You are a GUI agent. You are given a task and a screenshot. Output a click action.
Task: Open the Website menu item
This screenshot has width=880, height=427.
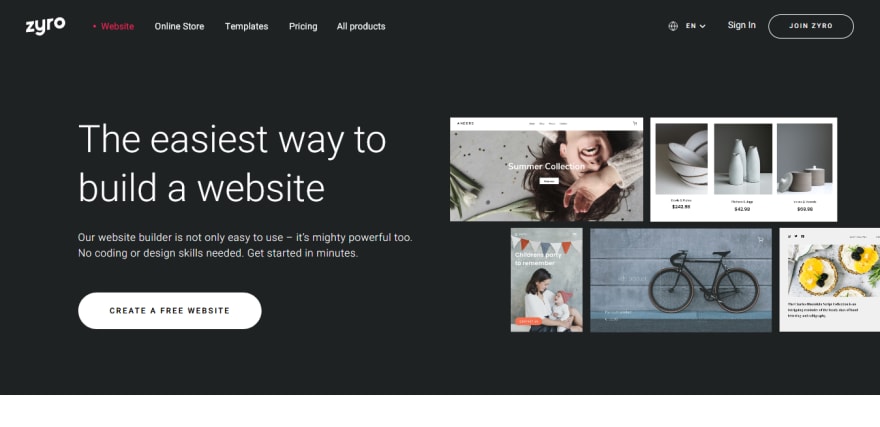[x=117, y=26]
